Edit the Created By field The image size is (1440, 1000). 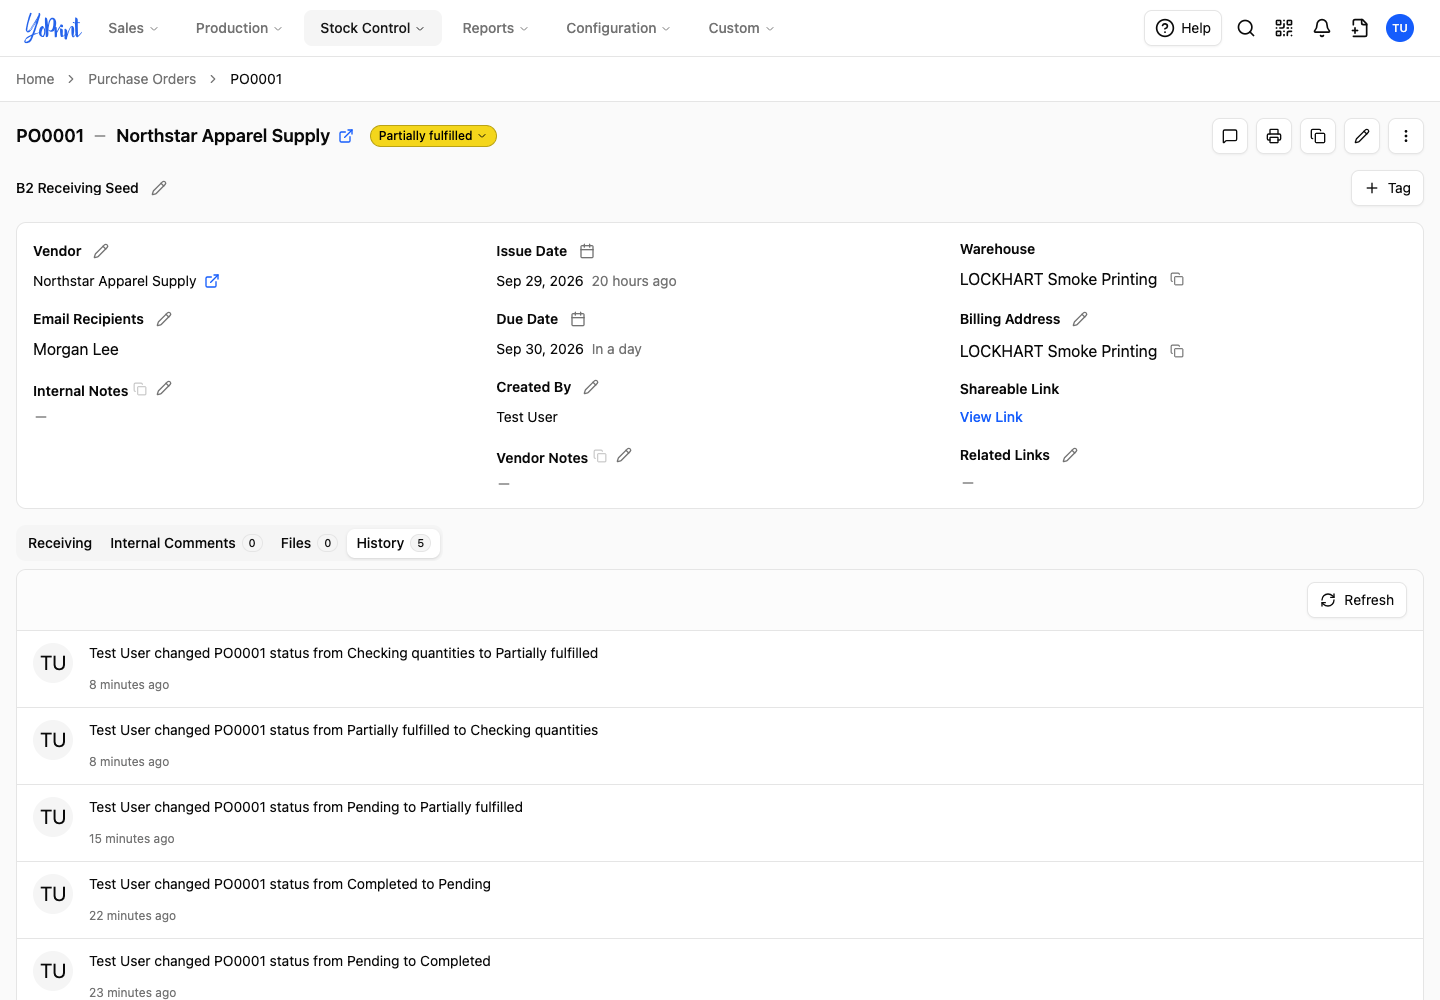[591, 387]
